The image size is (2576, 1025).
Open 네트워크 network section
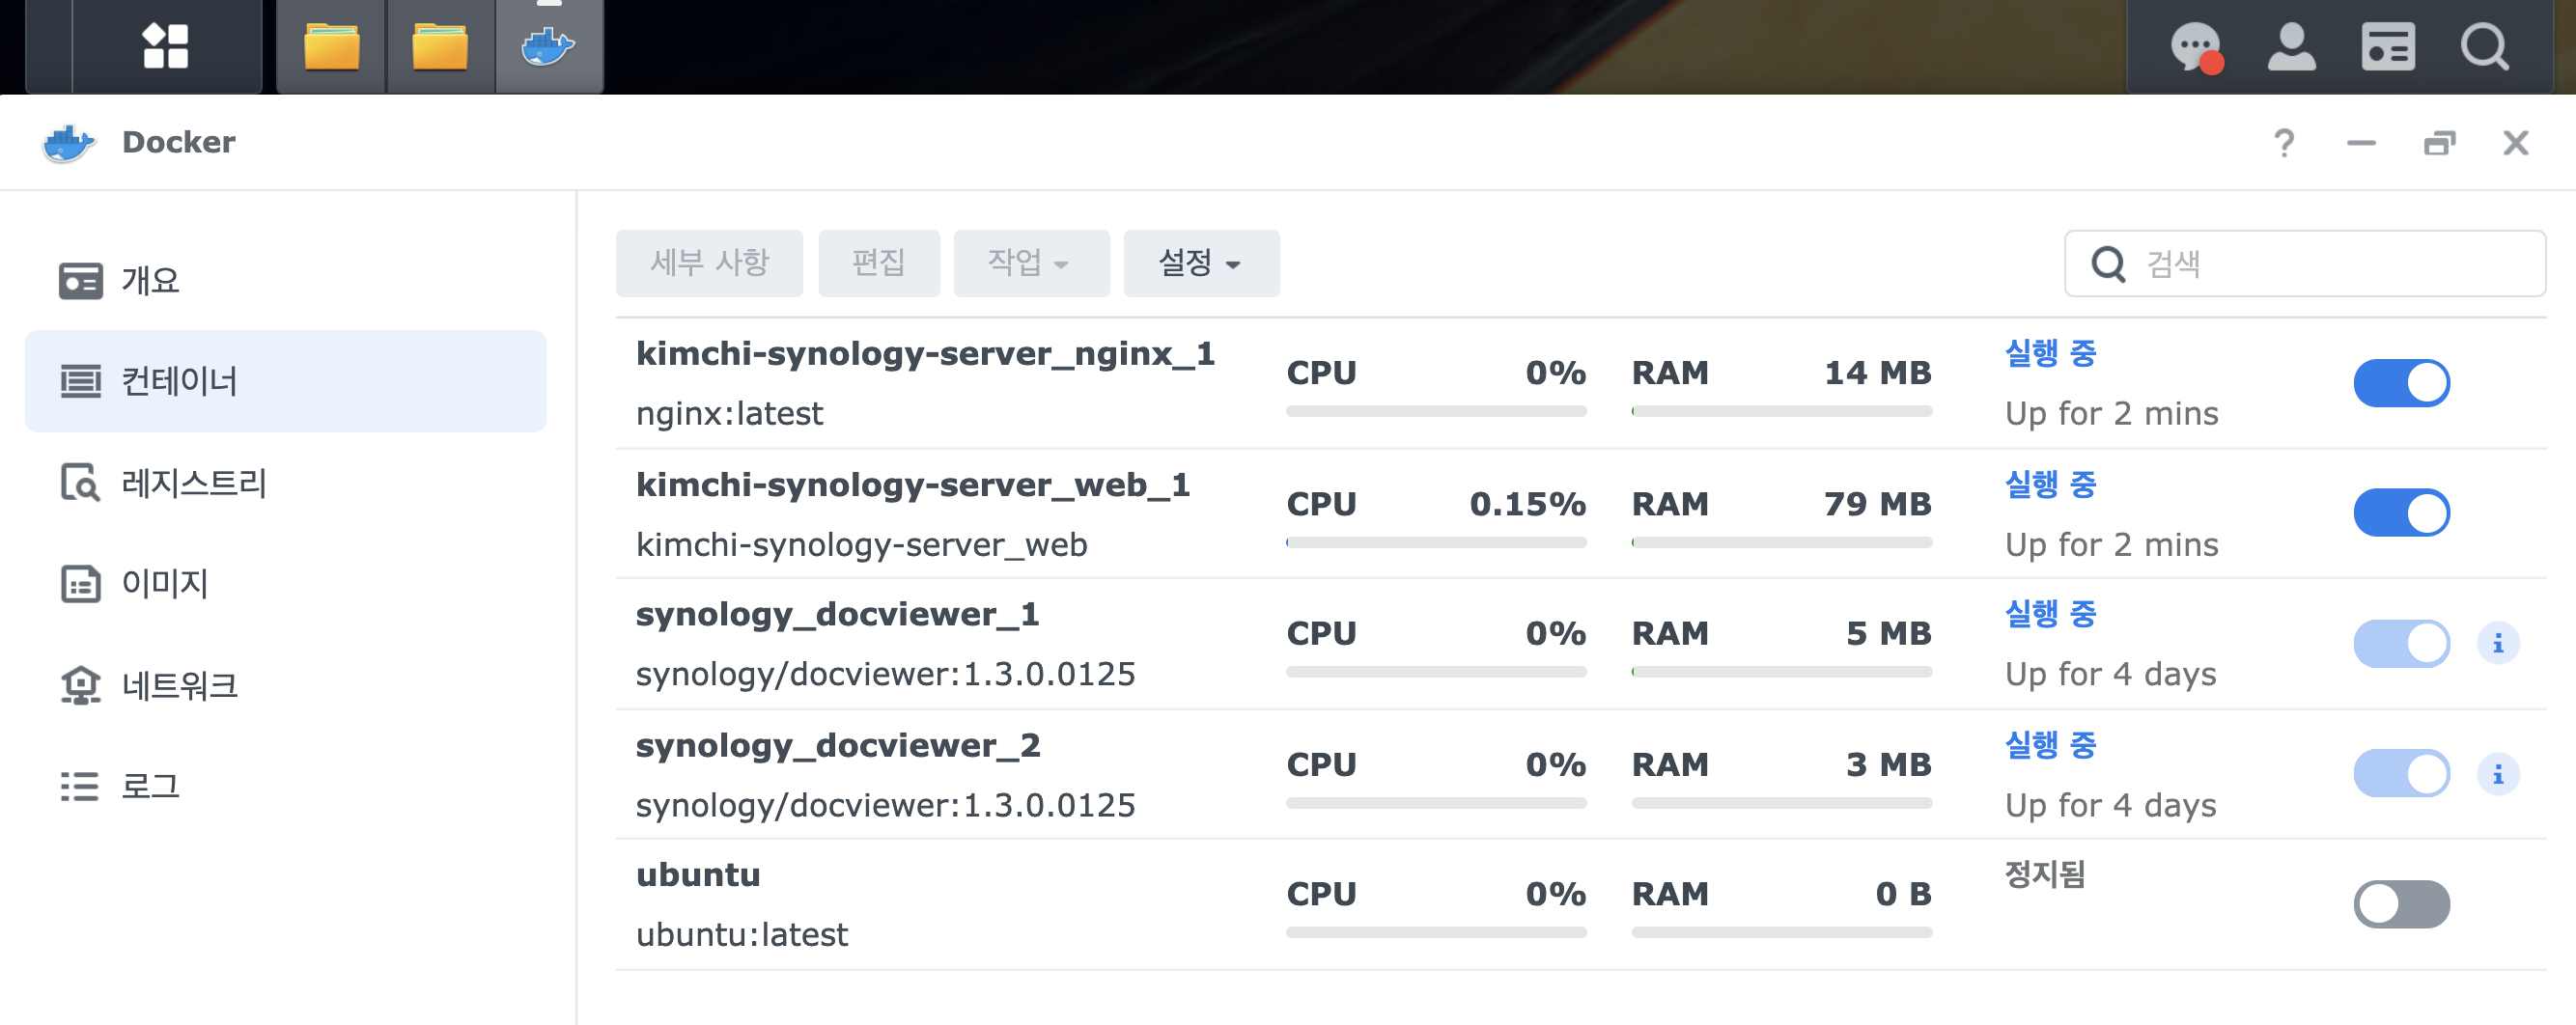coord(285,686)
